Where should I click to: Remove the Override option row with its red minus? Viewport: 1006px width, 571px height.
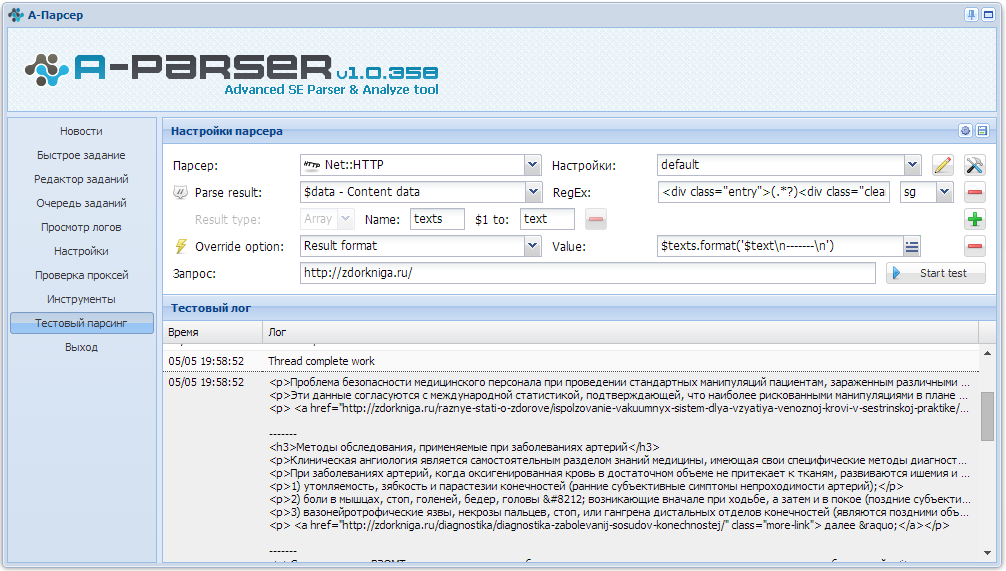coord(975,246)
